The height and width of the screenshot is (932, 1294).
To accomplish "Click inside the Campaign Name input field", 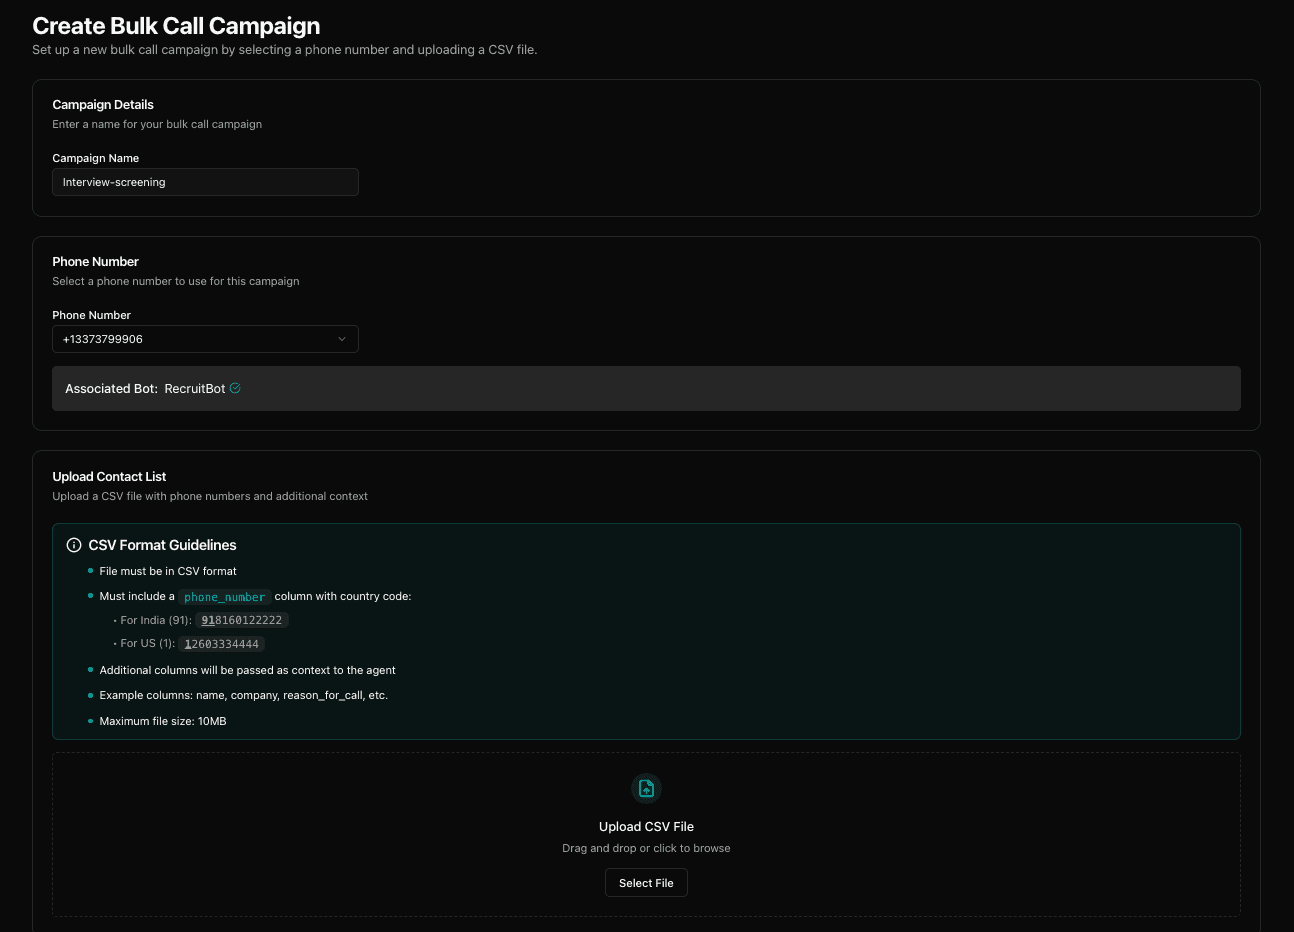I will coord(205,182).
